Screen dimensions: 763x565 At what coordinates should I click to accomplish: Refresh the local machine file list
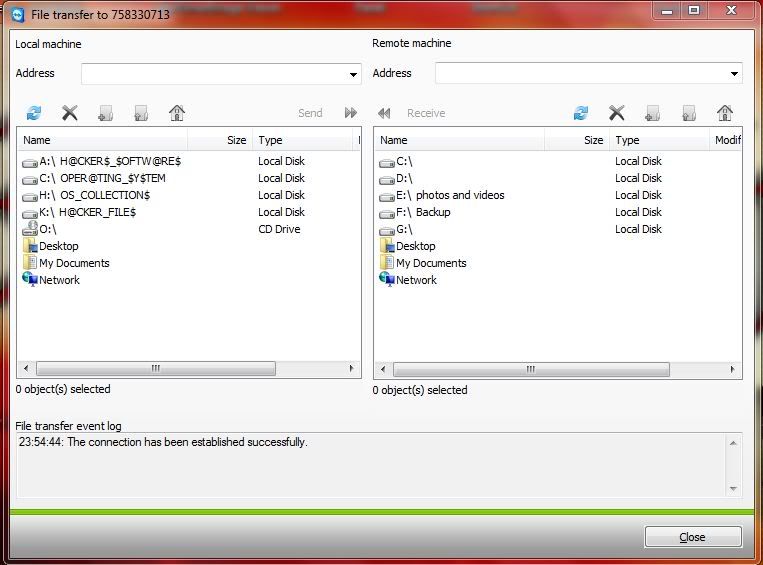pos(34,113)
